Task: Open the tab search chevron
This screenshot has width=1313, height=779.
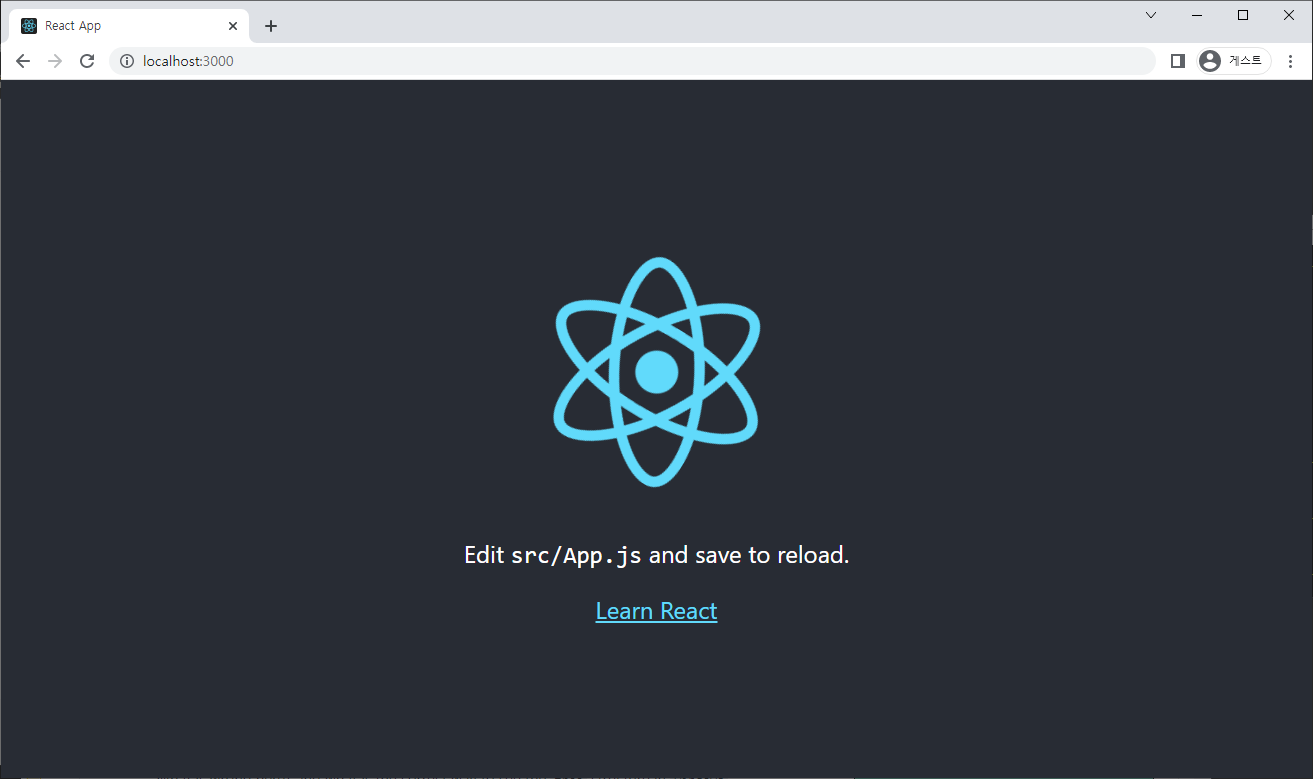Action: click(x=1150, y=14)
